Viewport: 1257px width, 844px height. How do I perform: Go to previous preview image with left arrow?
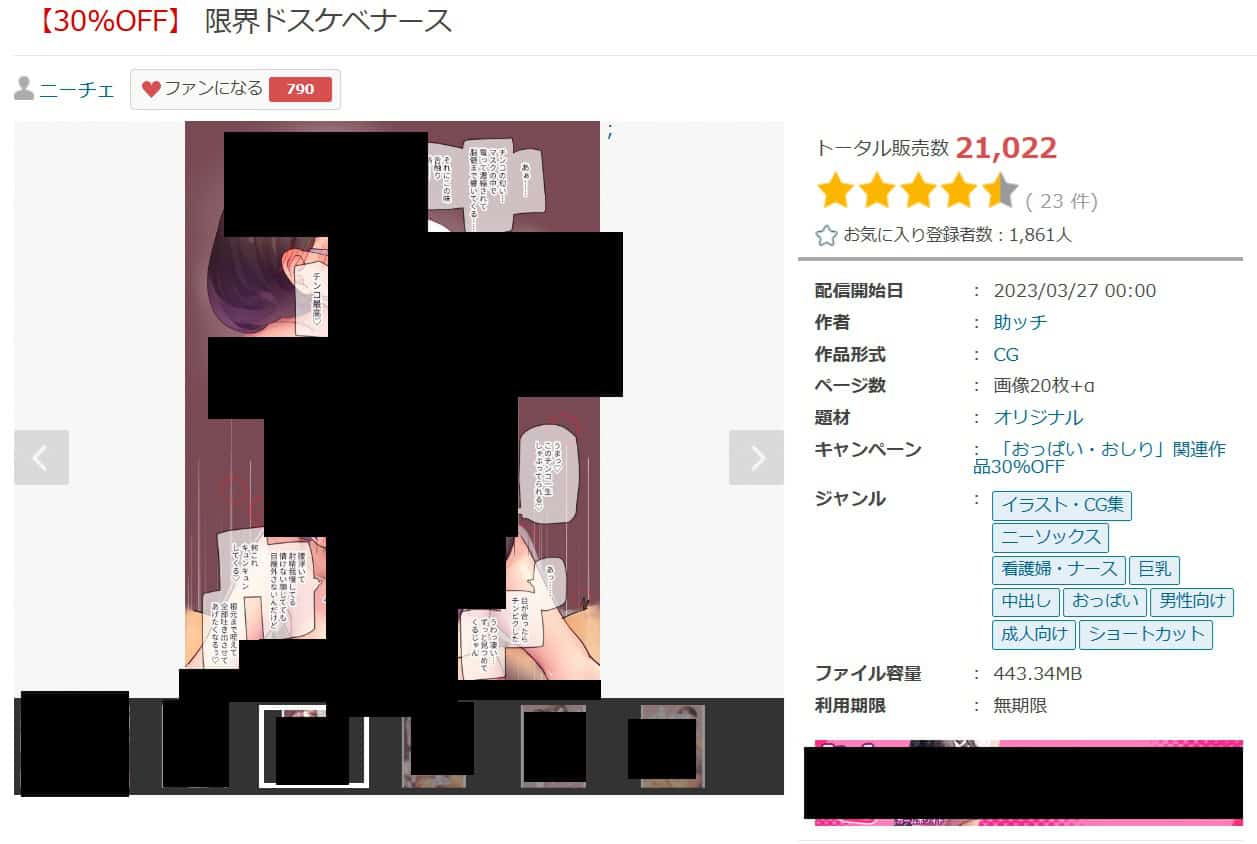tap(41, 458)
